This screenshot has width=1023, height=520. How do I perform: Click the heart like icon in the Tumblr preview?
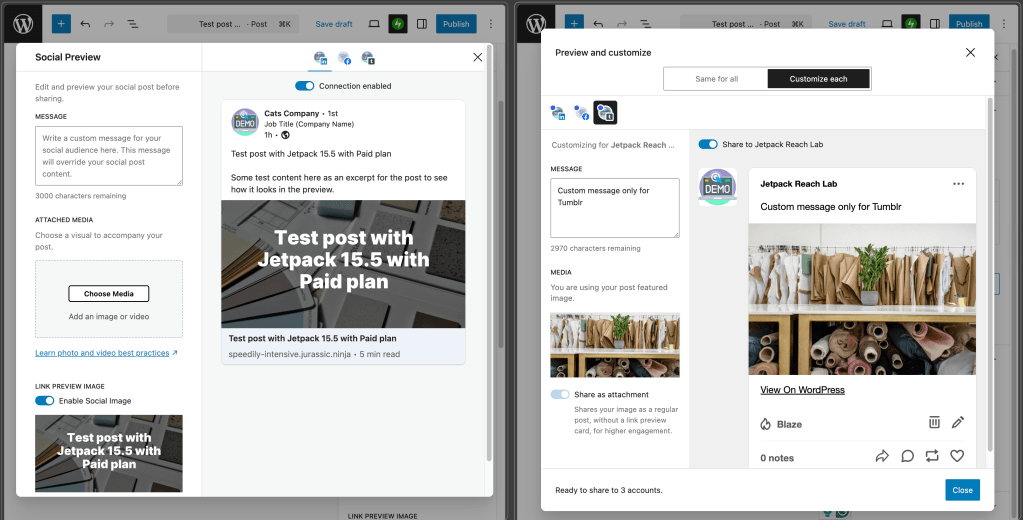[x=957, y=456]
